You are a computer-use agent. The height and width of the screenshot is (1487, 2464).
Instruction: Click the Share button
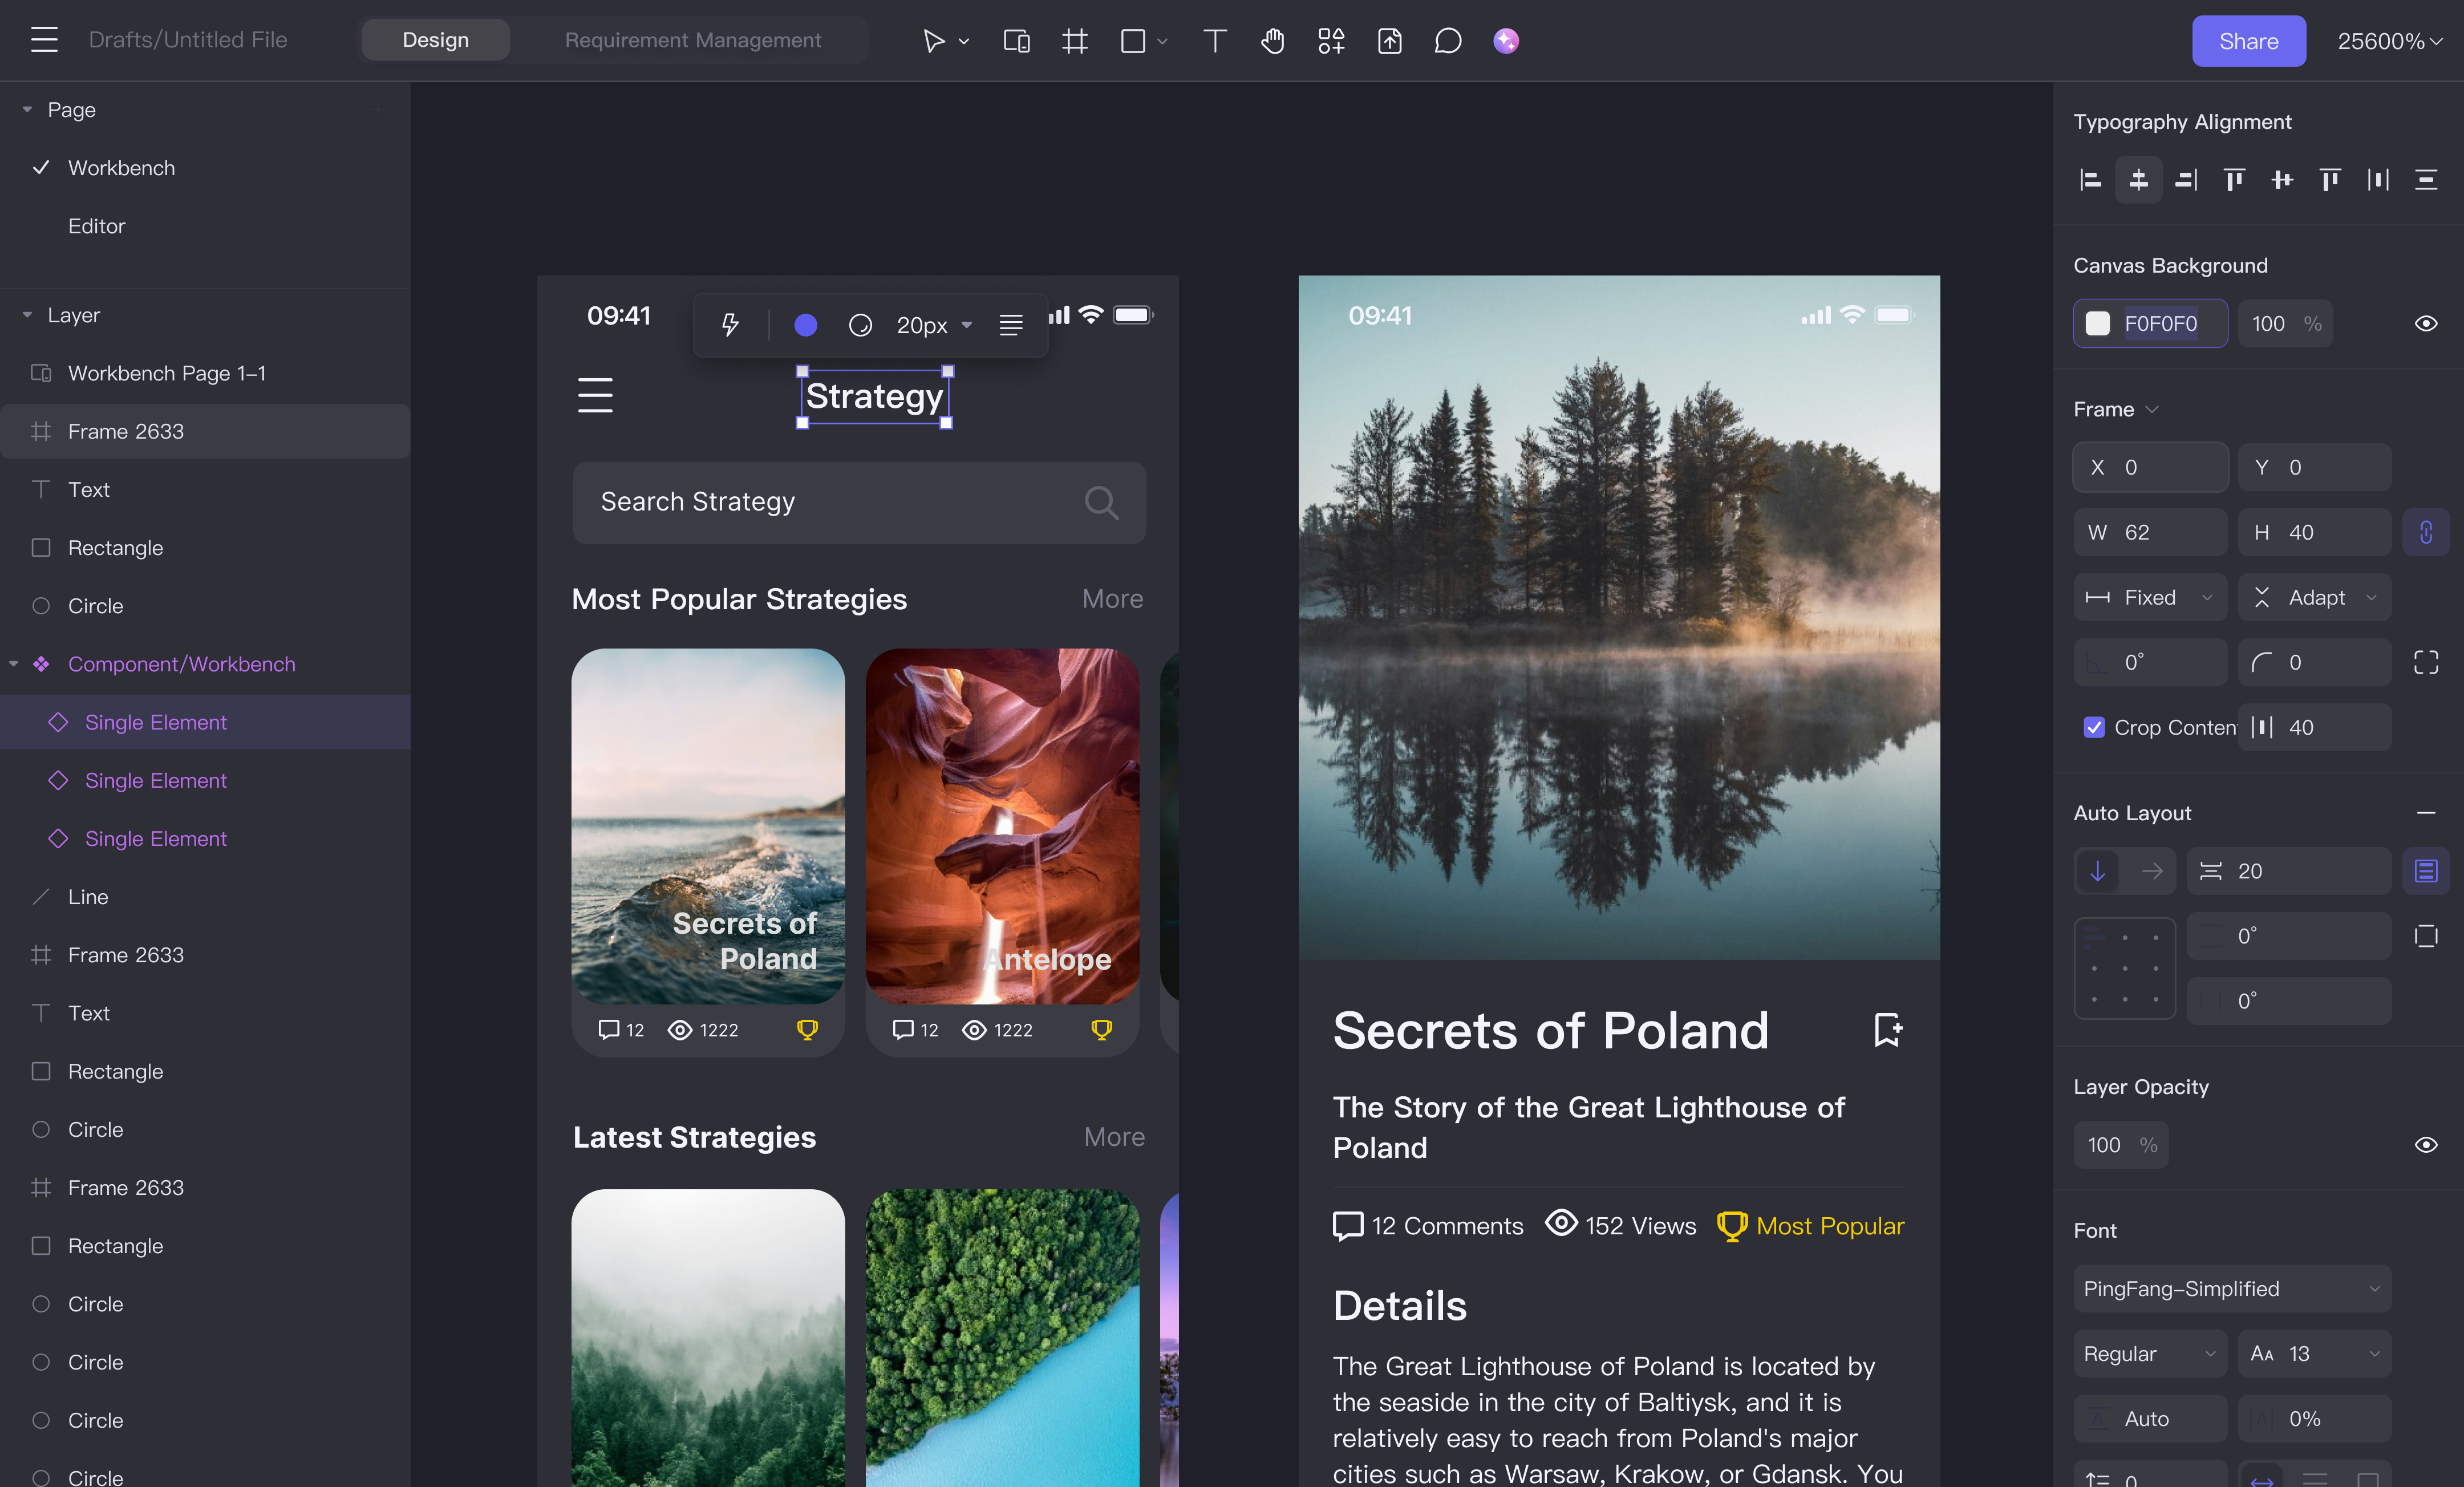click(2248, 41)
